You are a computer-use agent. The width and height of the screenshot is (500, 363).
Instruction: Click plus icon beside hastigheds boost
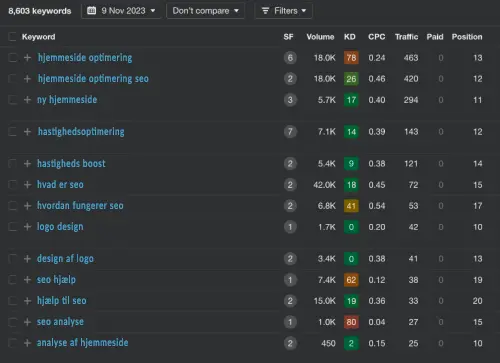[x=27, y=164]
